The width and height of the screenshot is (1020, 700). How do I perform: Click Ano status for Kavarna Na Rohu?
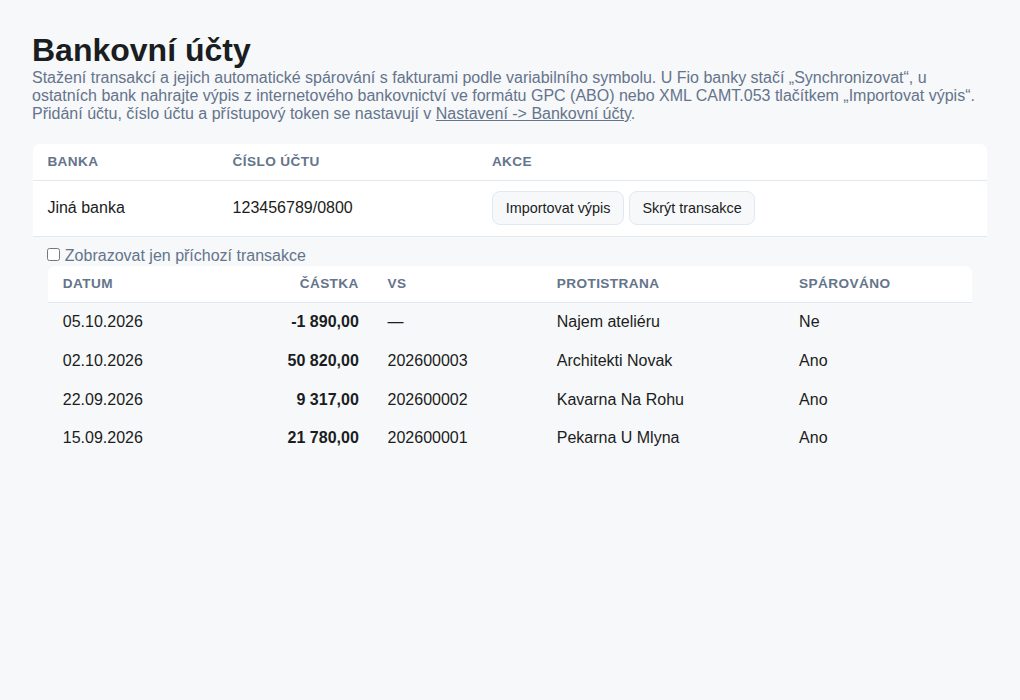pos(813,399)
